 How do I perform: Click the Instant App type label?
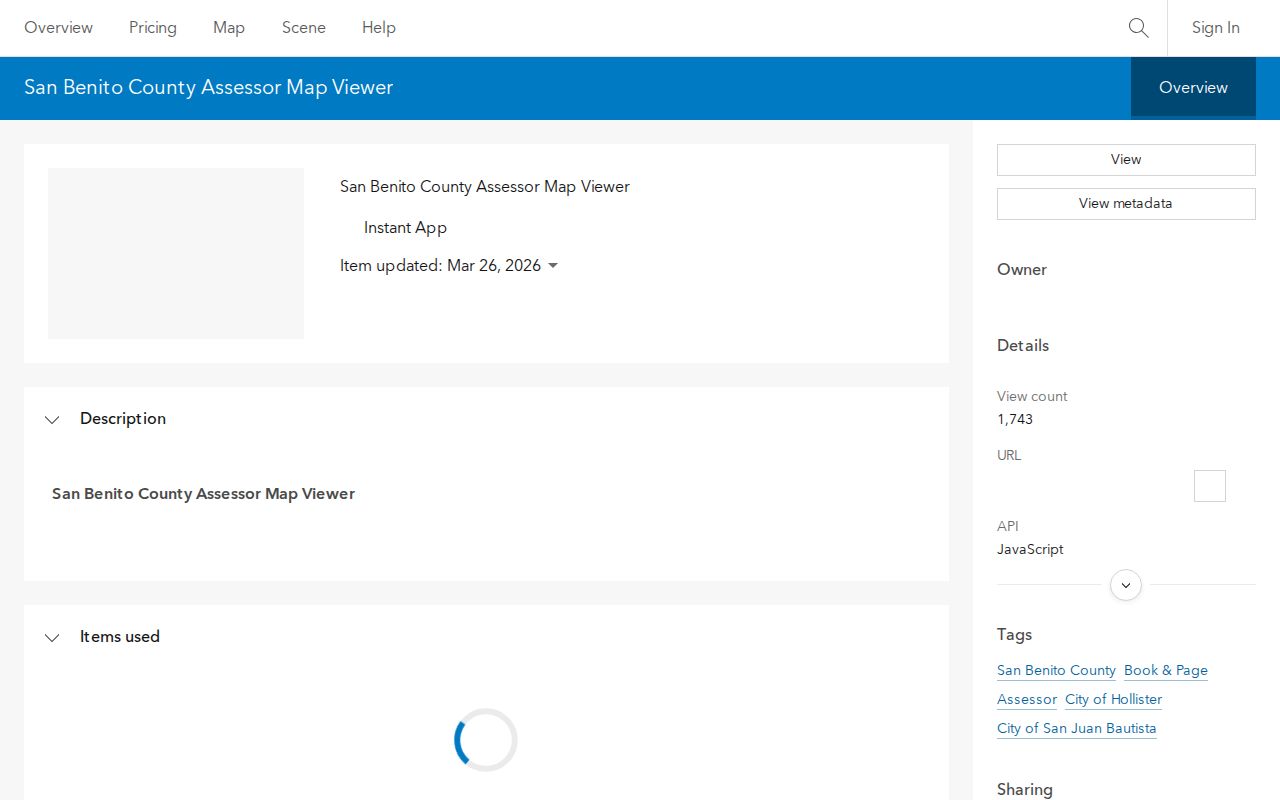(x=405, y=228)
